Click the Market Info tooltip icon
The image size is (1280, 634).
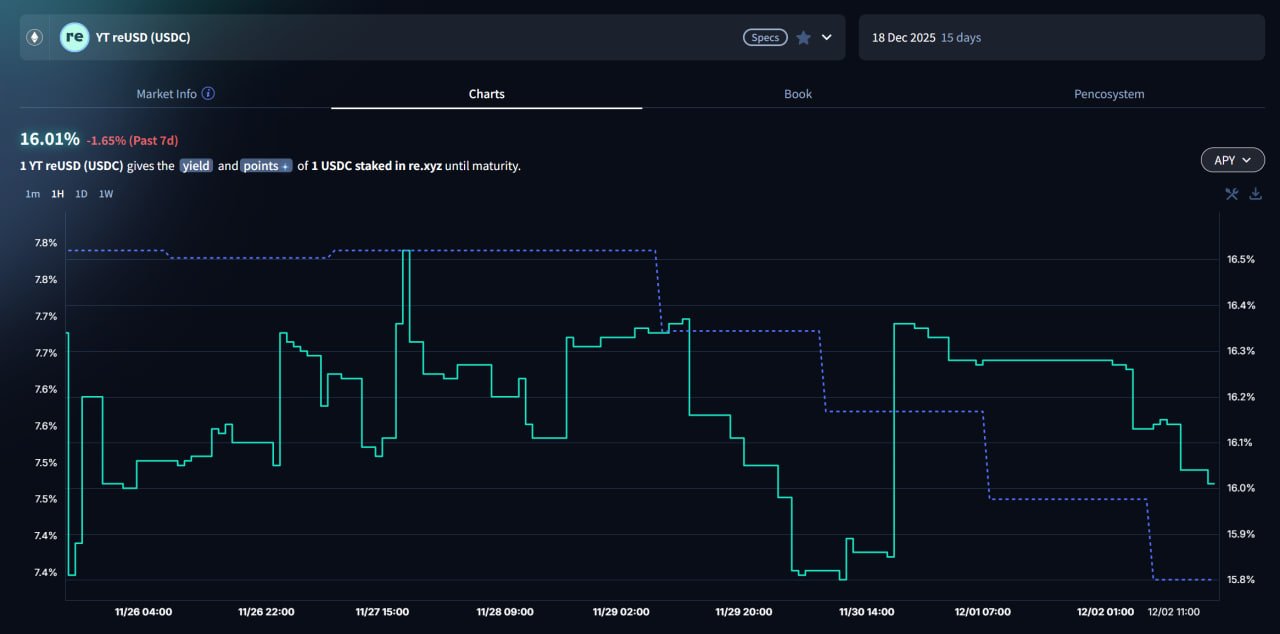pos(208,94)
